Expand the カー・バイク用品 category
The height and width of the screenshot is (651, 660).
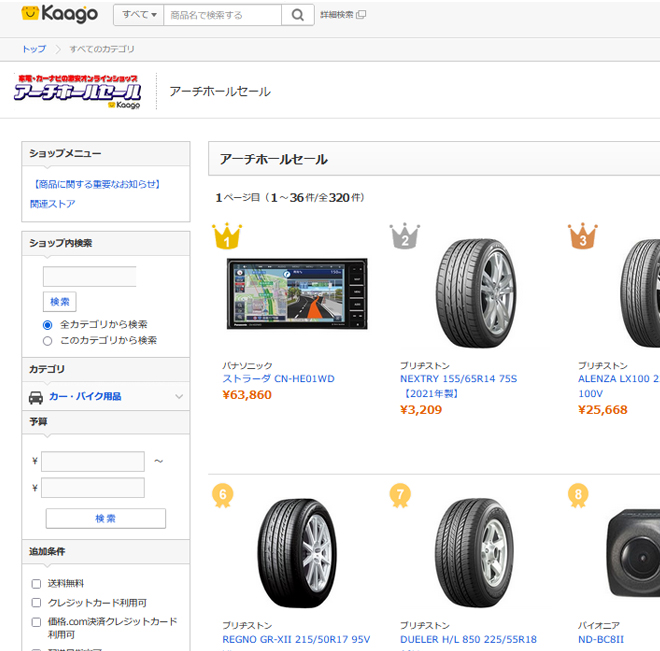(105, 397)
